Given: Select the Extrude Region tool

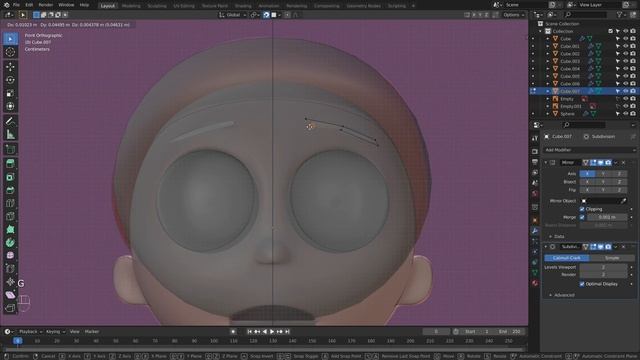Looking at the screenshot, I should click(x=10, y=164).
